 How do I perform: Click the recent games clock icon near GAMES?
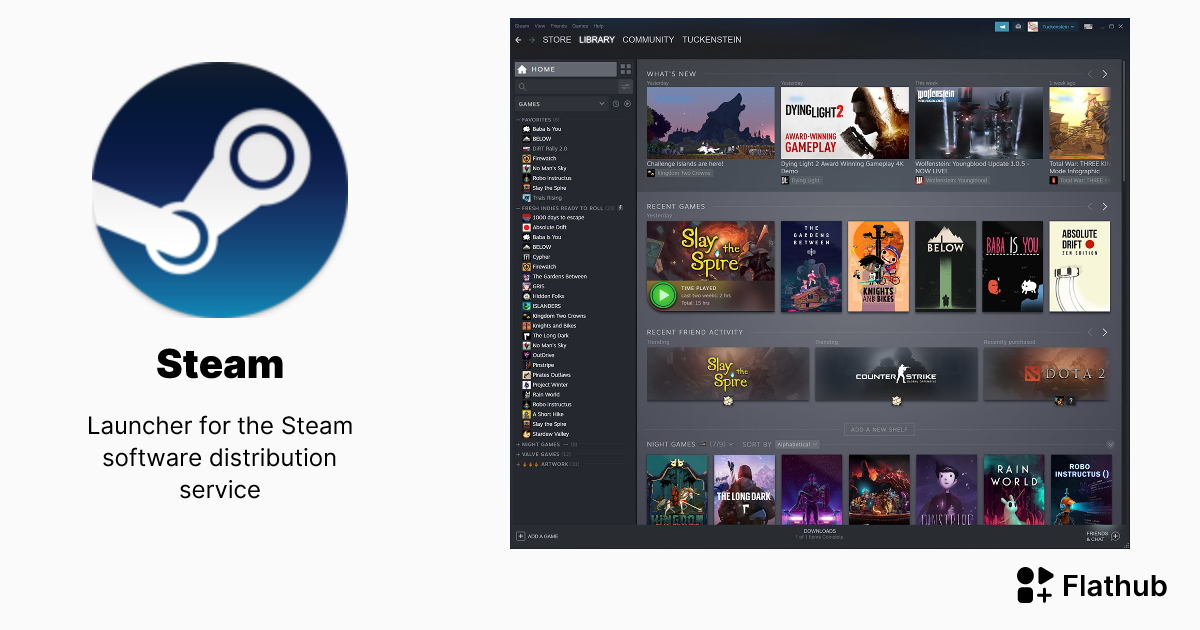click(615, 103)
